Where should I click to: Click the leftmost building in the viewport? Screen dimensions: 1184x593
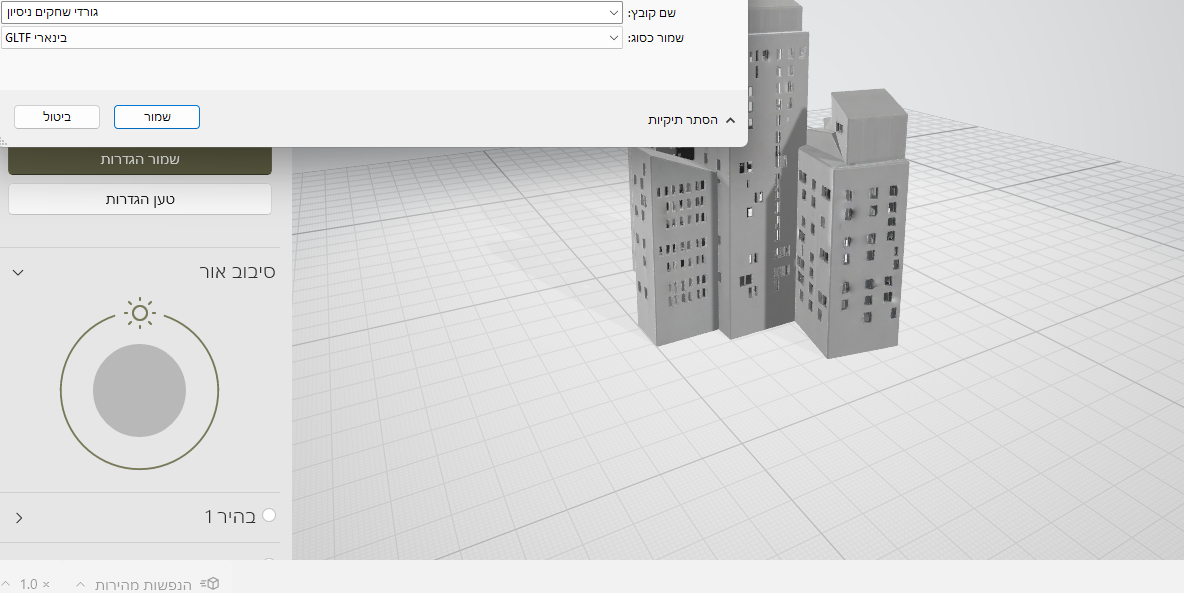(675, 250)
